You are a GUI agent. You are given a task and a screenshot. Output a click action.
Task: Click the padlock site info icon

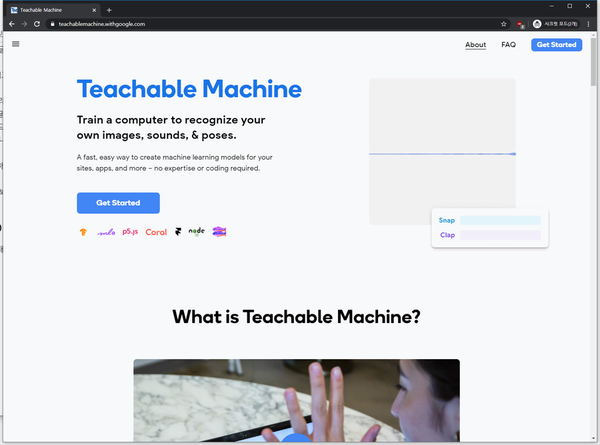[52, 24]
